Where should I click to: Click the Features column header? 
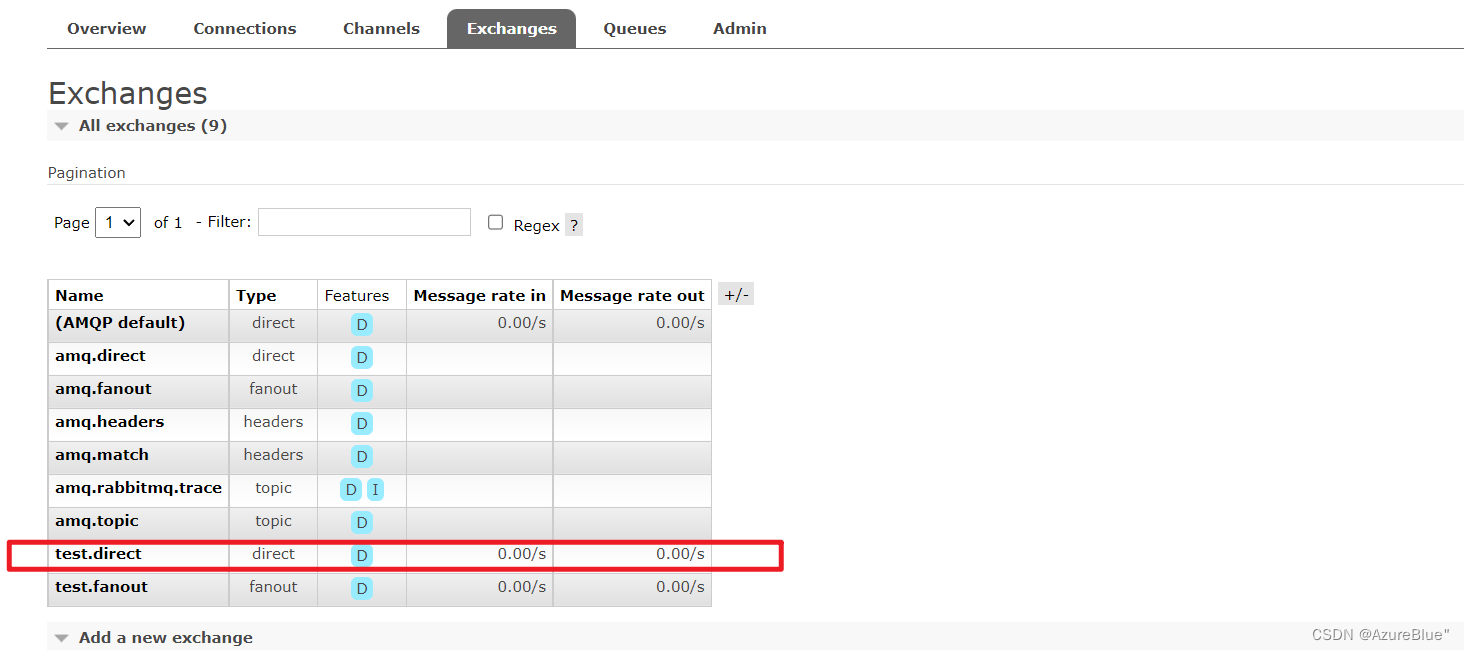pos(357,295)
